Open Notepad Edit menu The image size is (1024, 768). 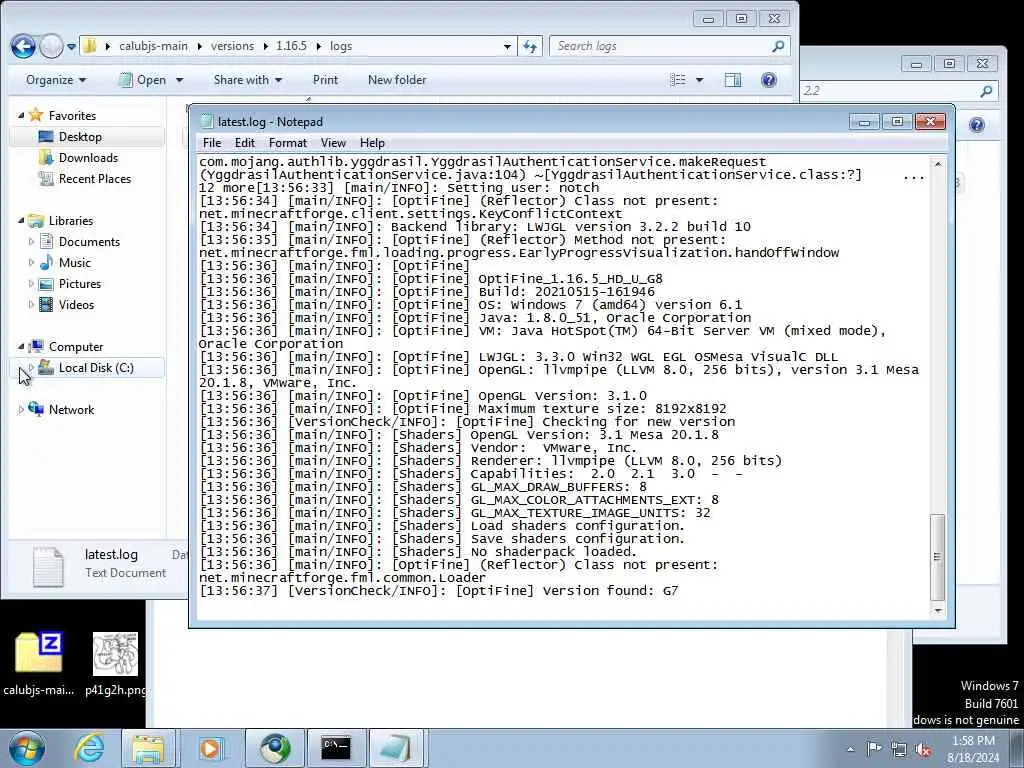[x=245, y=142]
